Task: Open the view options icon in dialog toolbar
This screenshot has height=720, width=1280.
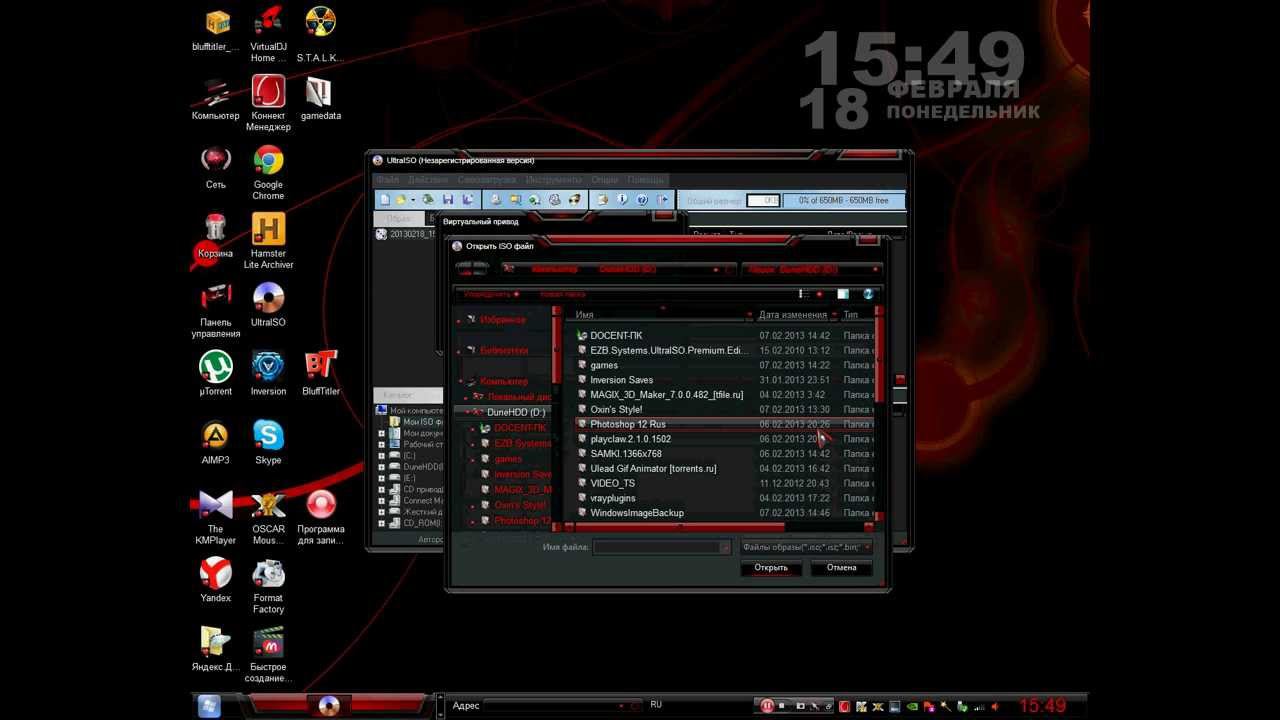Action: [804, 294]
